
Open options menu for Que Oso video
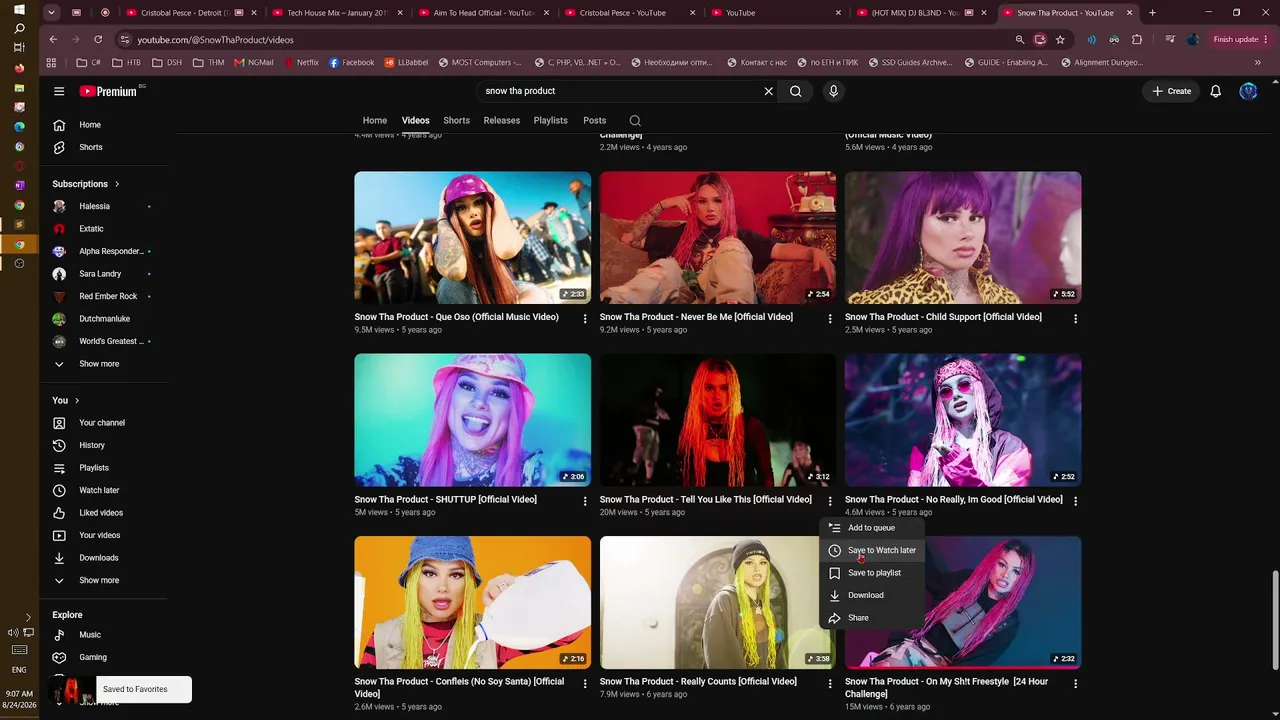tap(585, 319)
